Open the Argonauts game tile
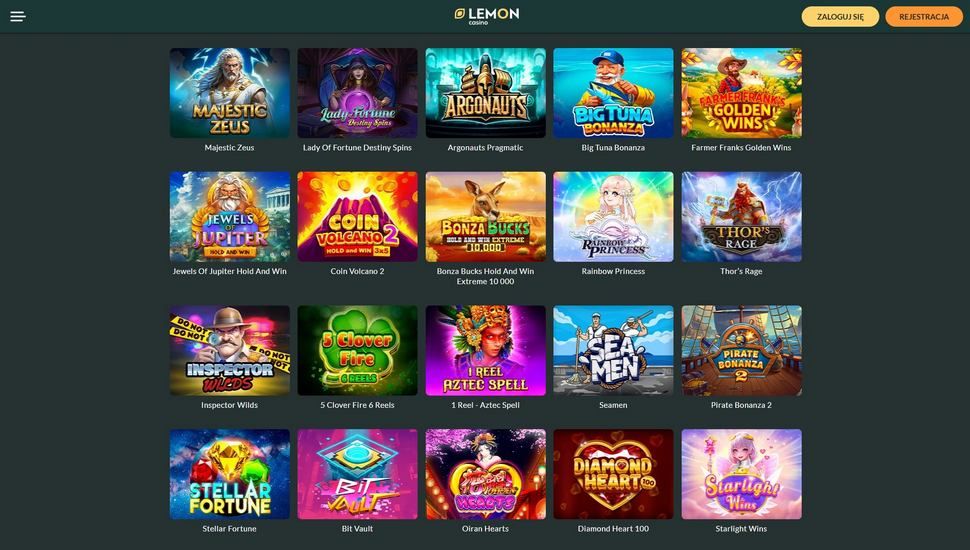 coord(486,93)
